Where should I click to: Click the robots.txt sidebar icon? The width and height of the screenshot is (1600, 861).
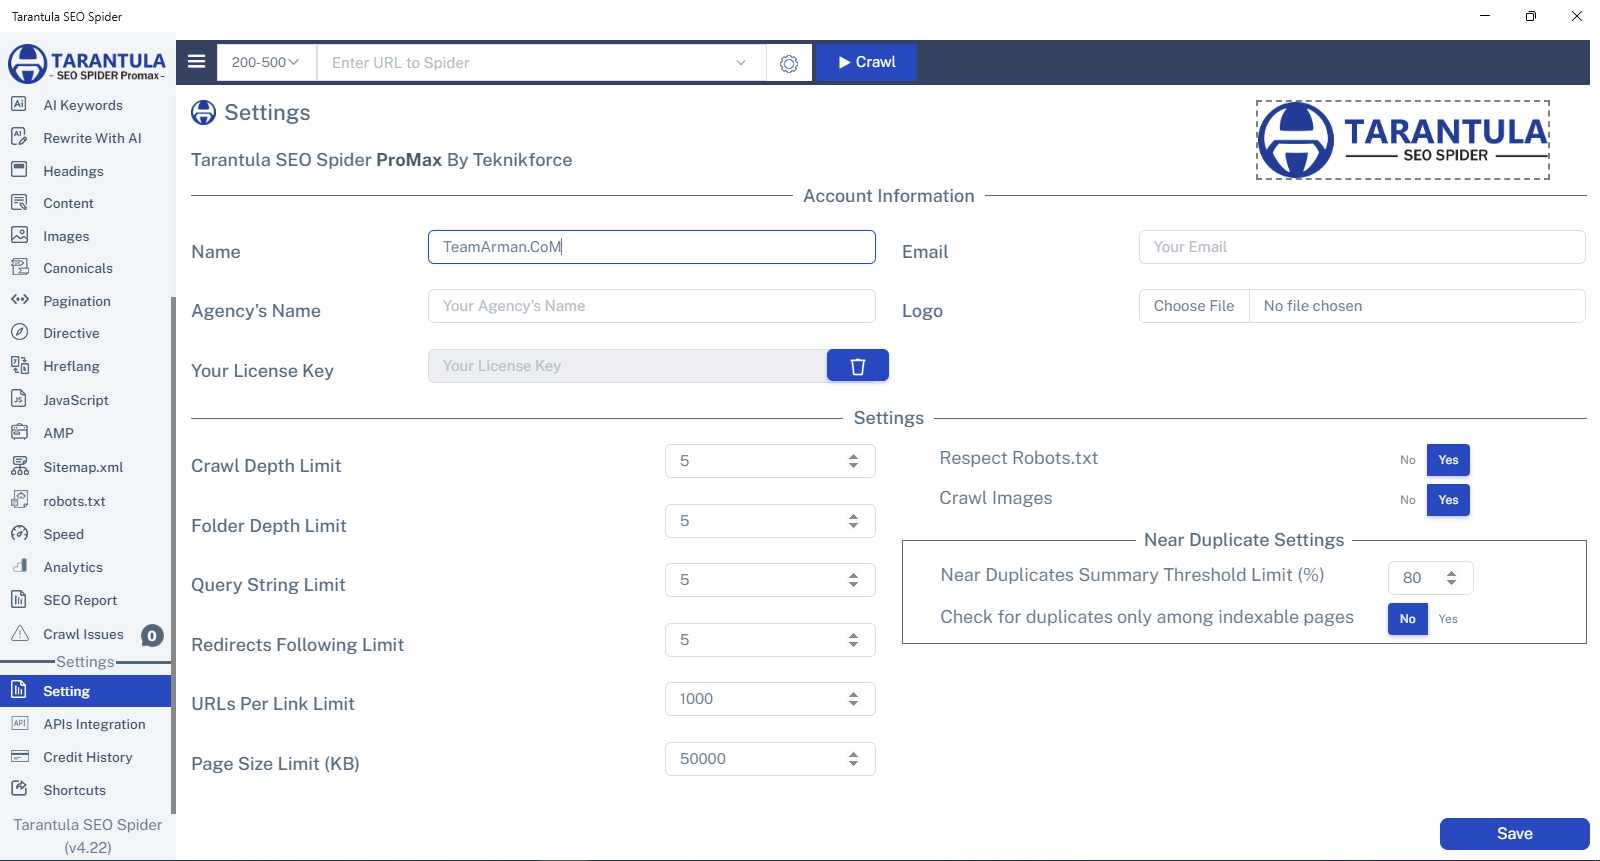19,500
